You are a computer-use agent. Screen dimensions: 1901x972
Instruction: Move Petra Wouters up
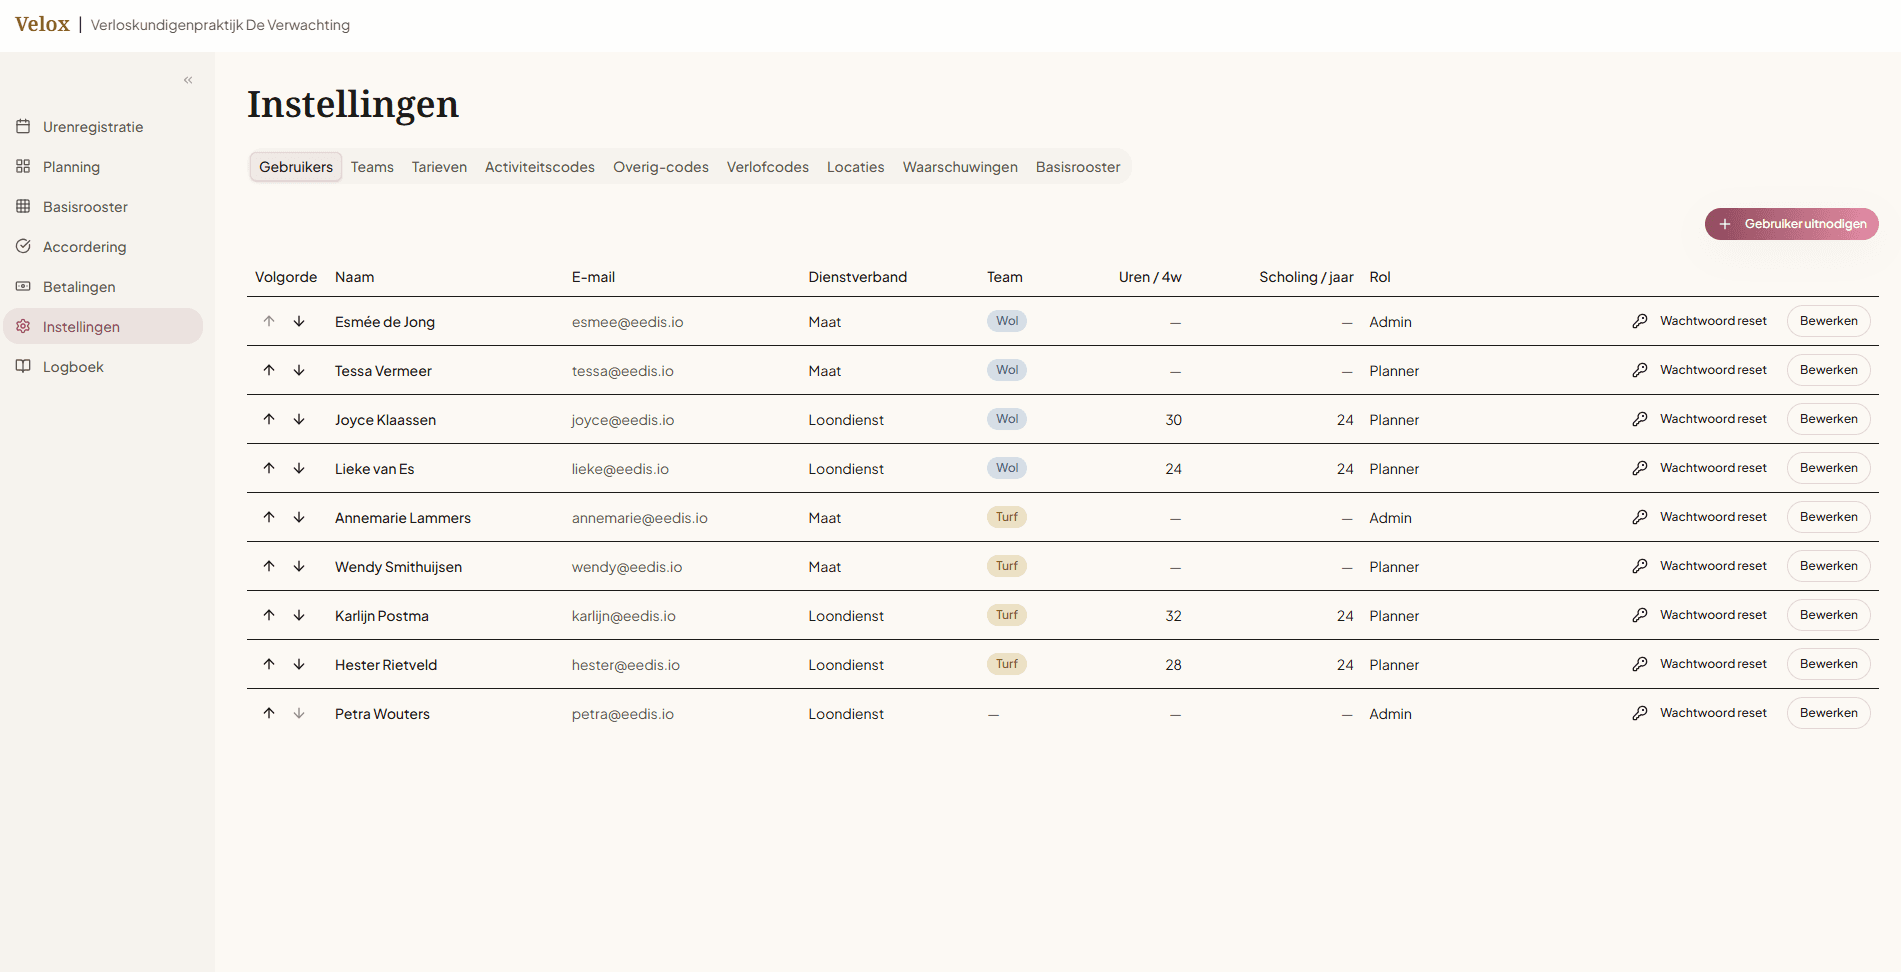pyautogui.click(x=269, y=713)
